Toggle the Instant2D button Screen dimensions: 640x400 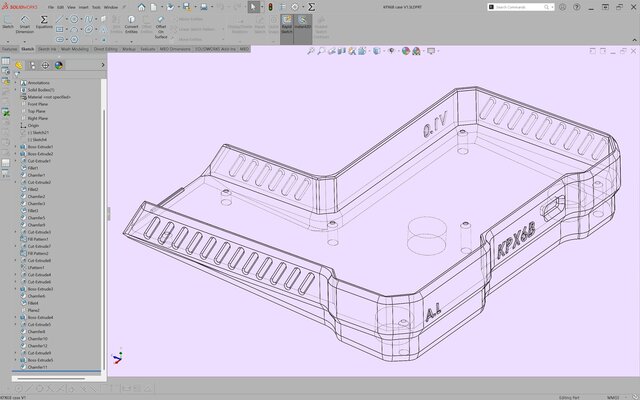[x=303, y=24]
